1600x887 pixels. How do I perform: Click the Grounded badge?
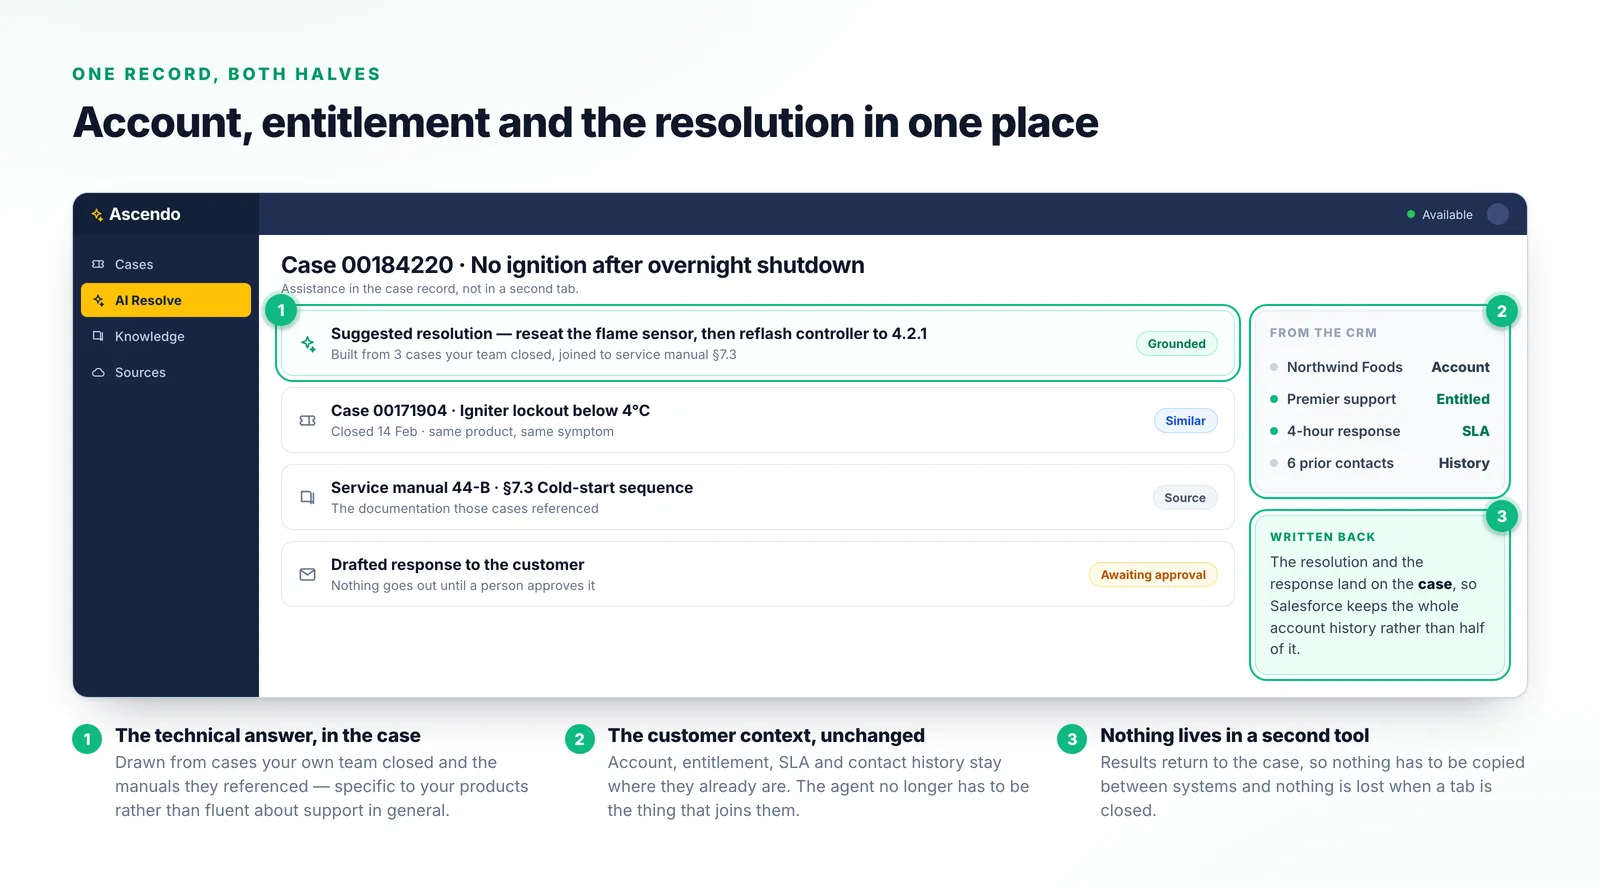coord(1176,344)
